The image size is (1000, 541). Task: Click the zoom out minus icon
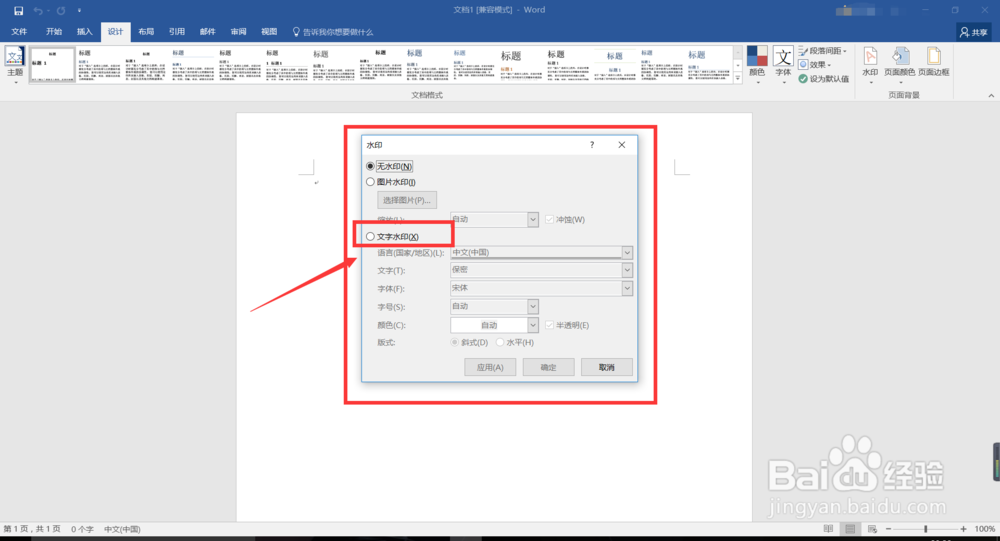888,529
